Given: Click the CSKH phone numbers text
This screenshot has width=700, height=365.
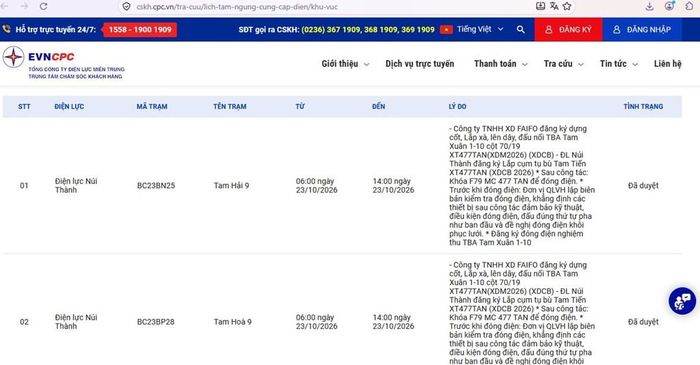Looking at the screenshot, I should [x=368, y=29].
